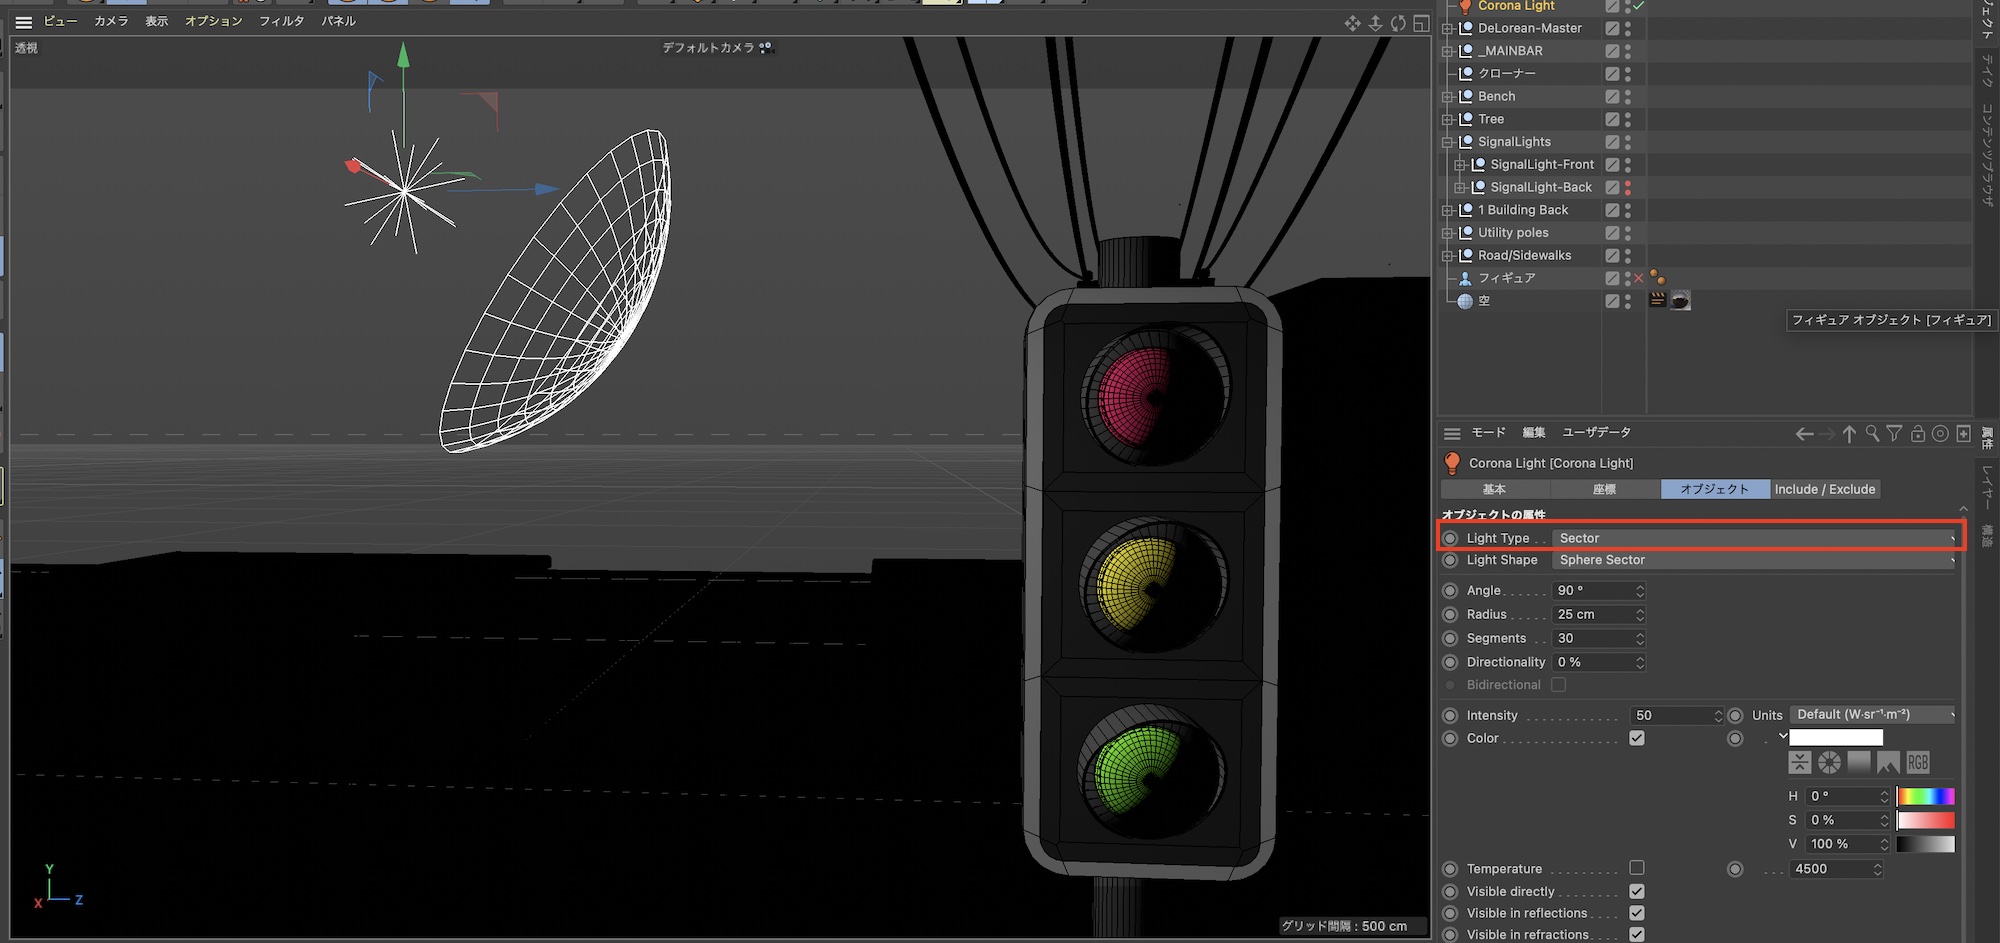
Task: Collapse the SignalLights group in the tree
Action: coord(1447,142)
